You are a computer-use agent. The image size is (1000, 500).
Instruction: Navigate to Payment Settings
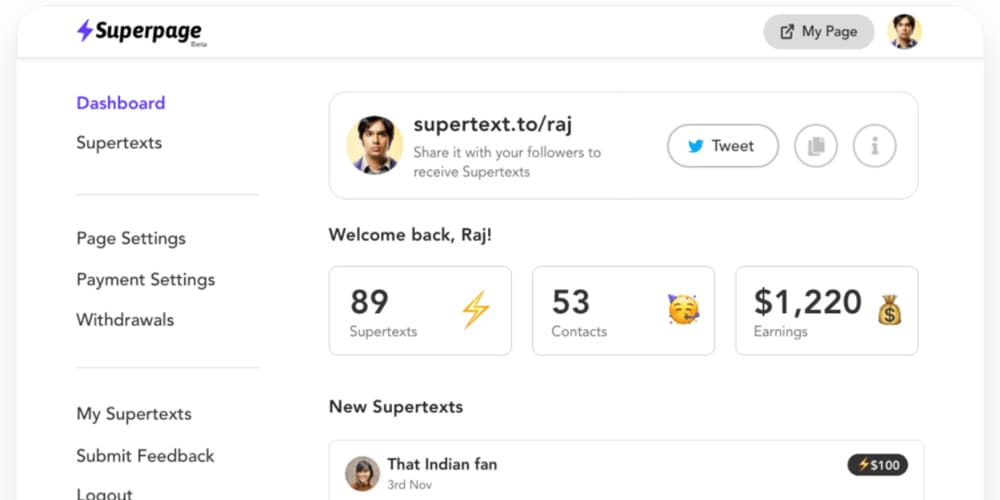coord(146,280)
